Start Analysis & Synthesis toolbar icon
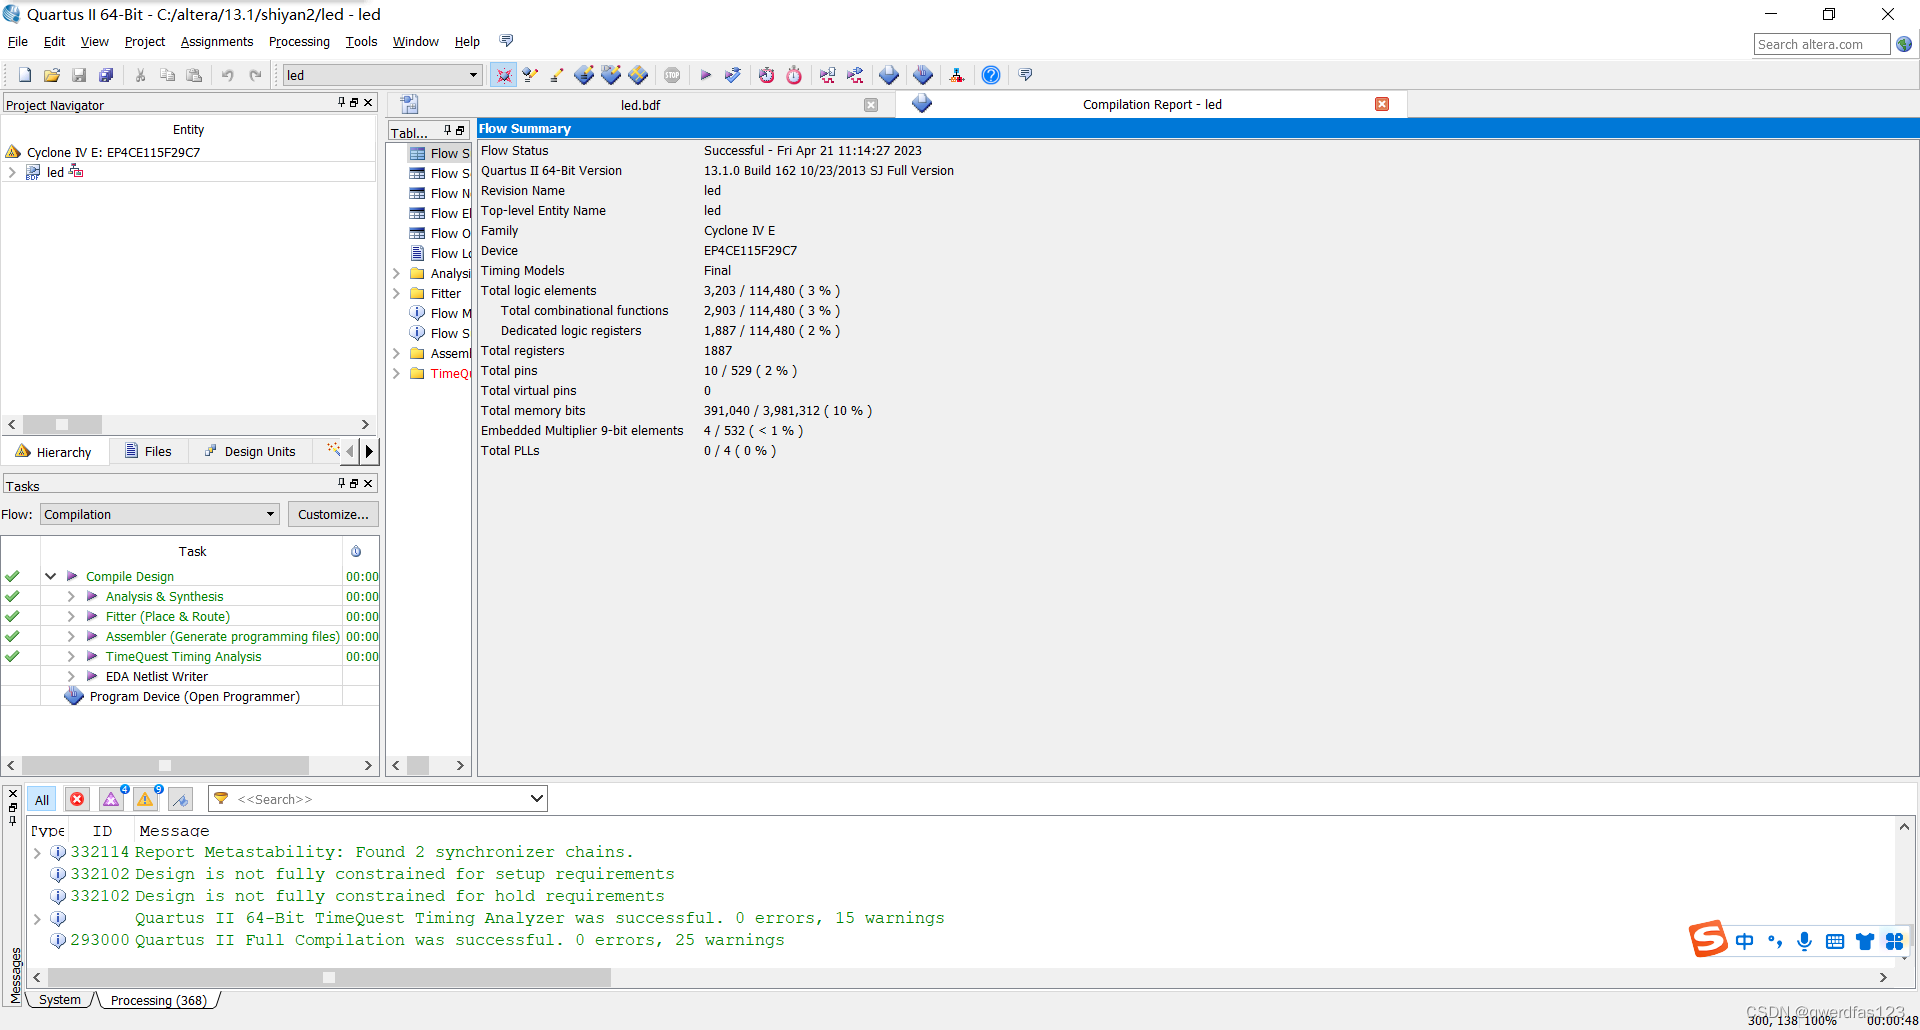Image resolution: width=1920 pixels, height=1030 pixels. click(x=732, y=75)
